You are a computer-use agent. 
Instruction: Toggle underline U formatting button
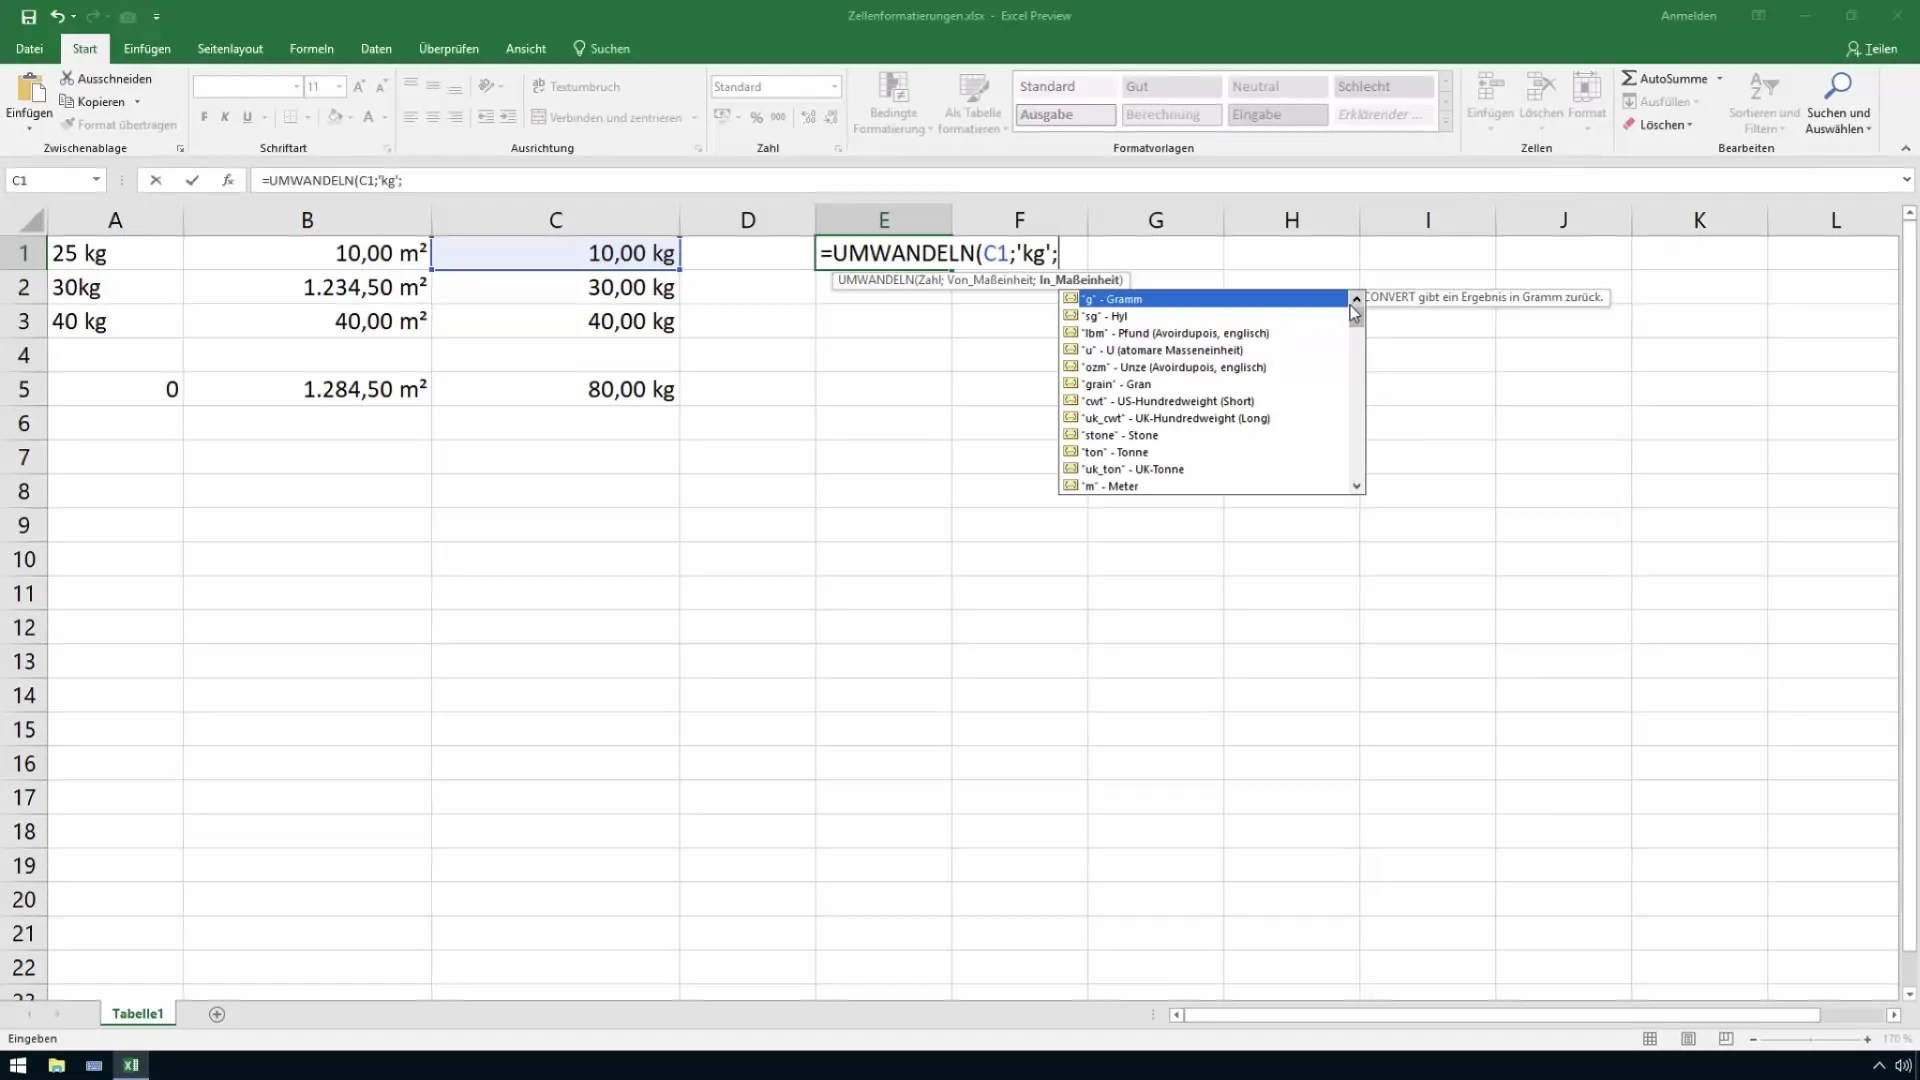pyautogui.click(x=247, y=117)
